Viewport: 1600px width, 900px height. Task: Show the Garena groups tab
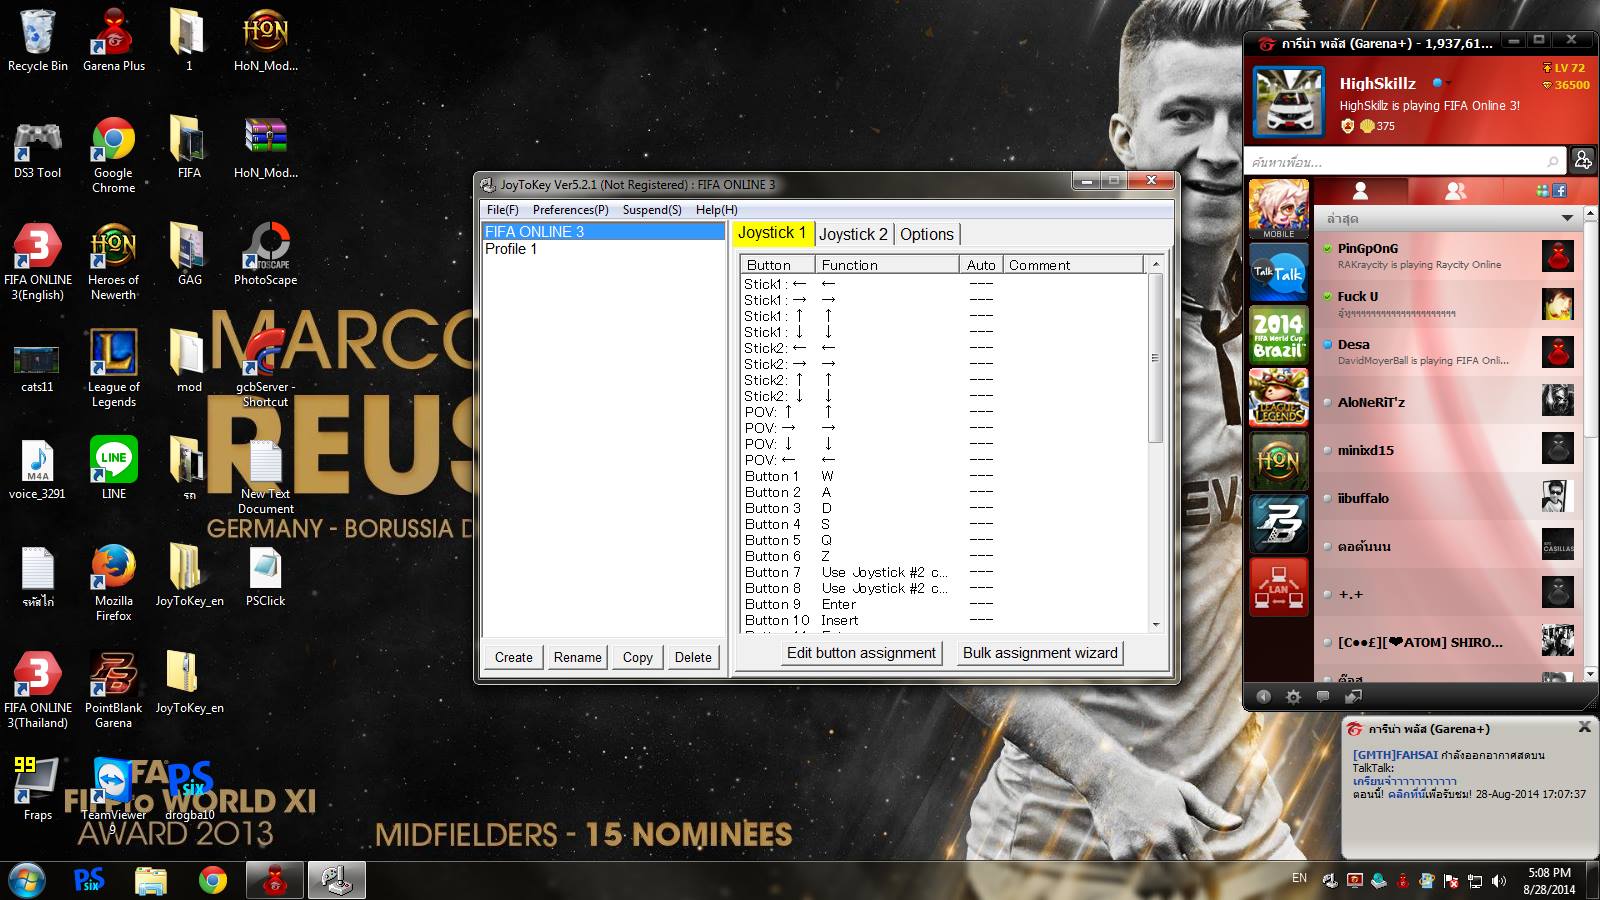point(1456,190)
